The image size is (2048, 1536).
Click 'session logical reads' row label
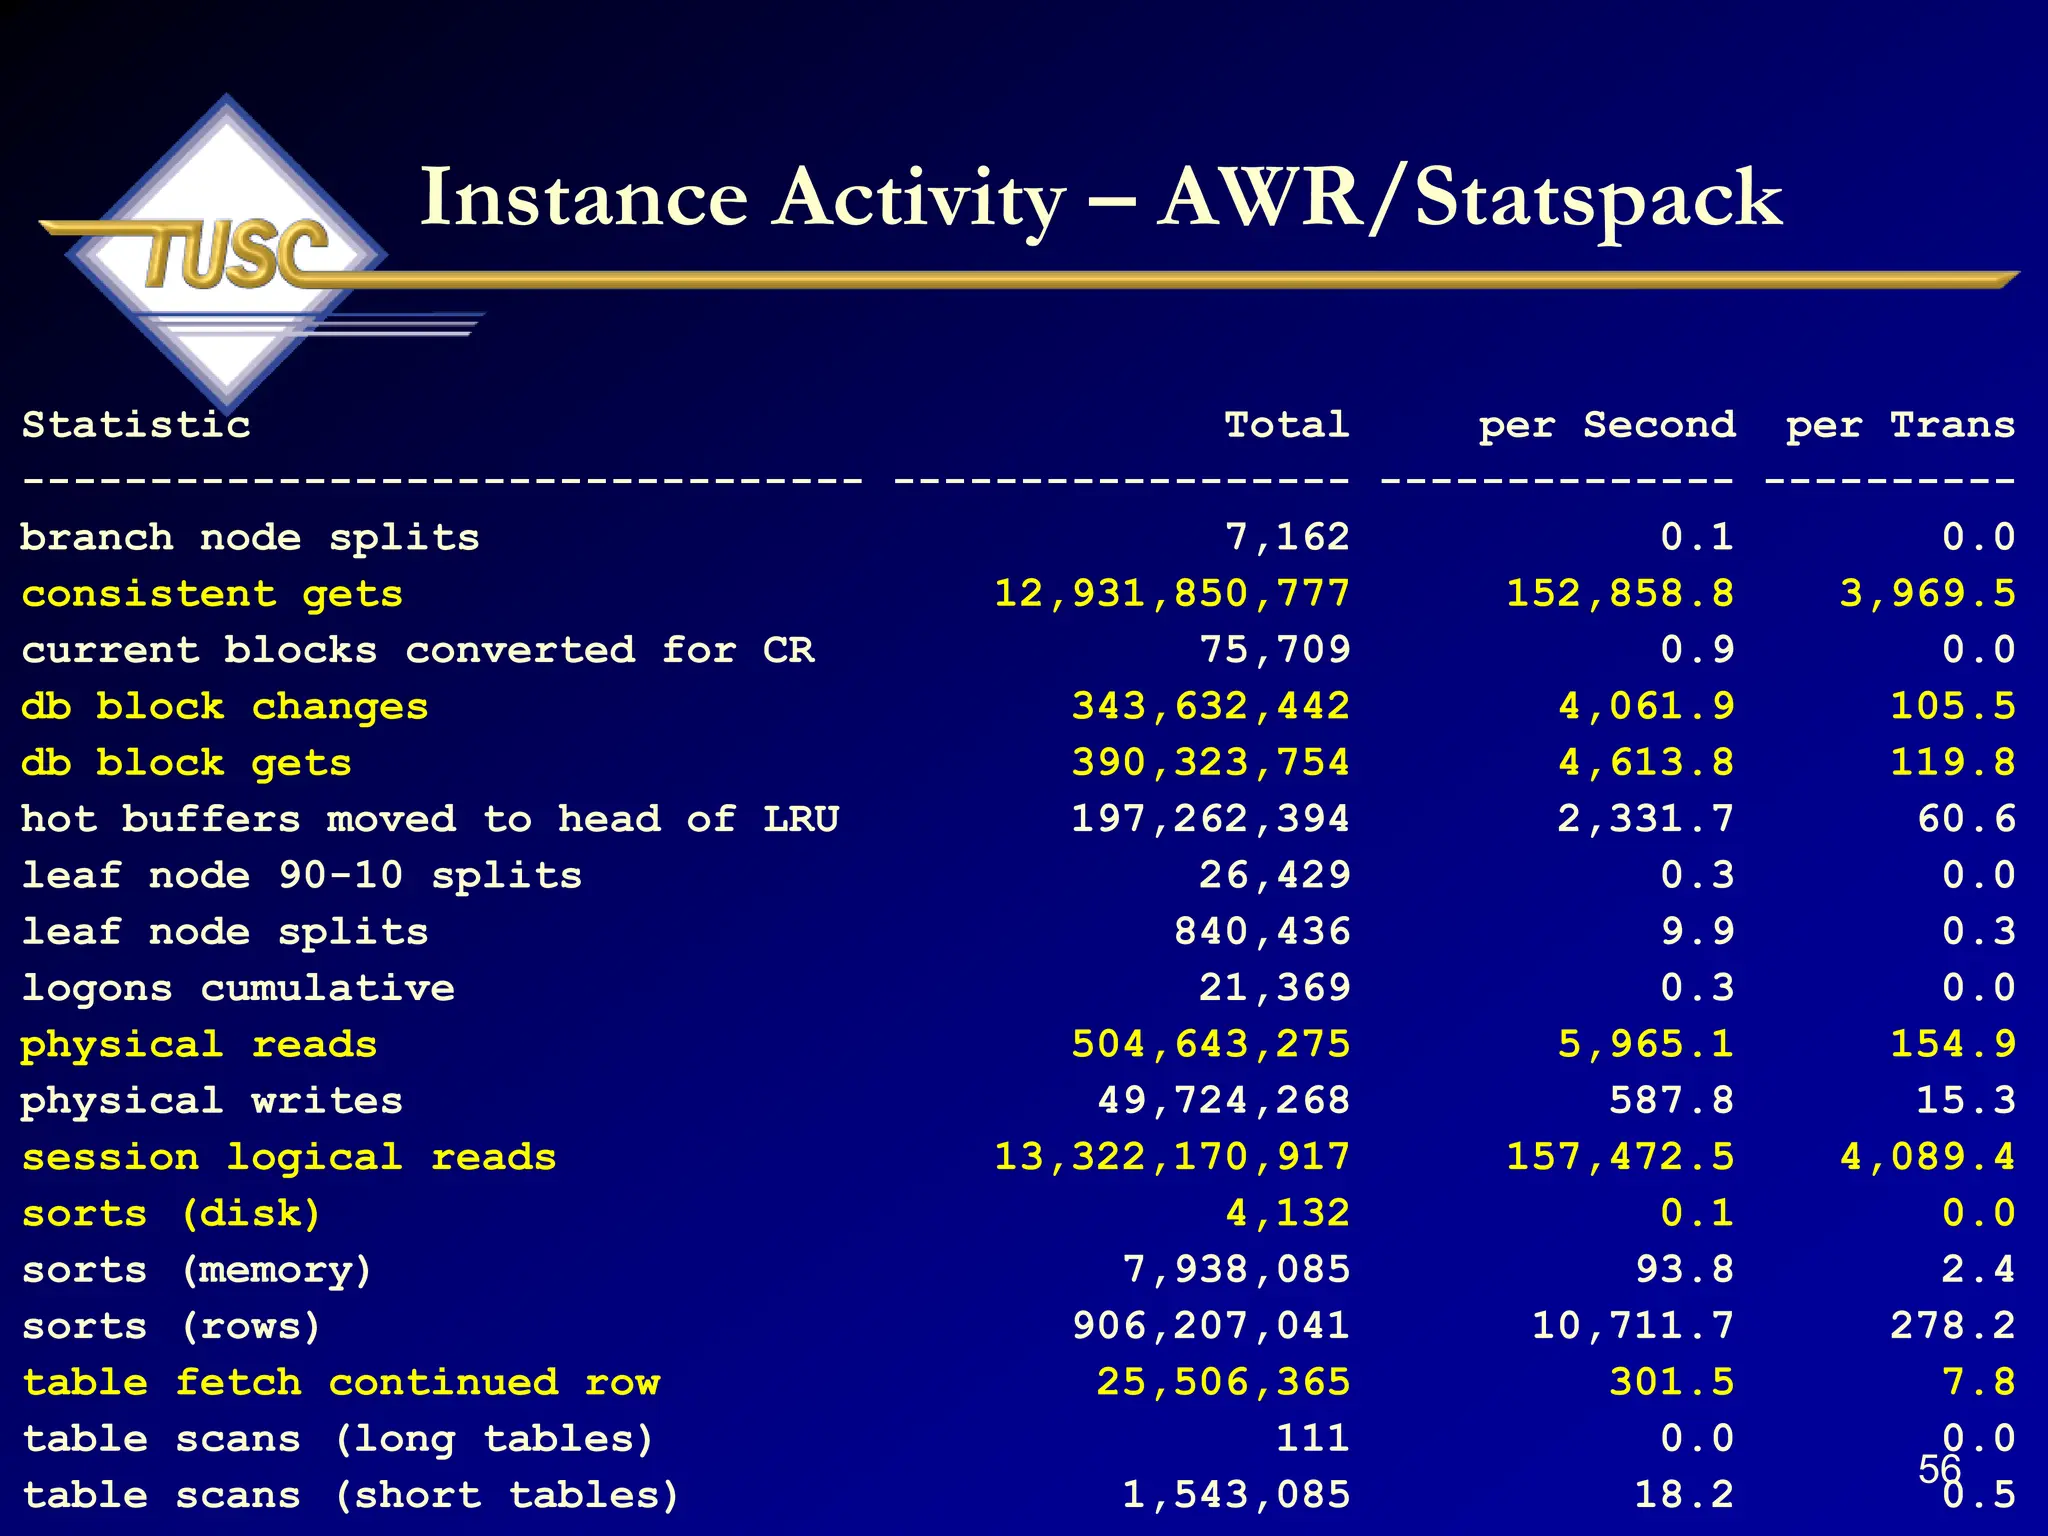pos(289,1157)
